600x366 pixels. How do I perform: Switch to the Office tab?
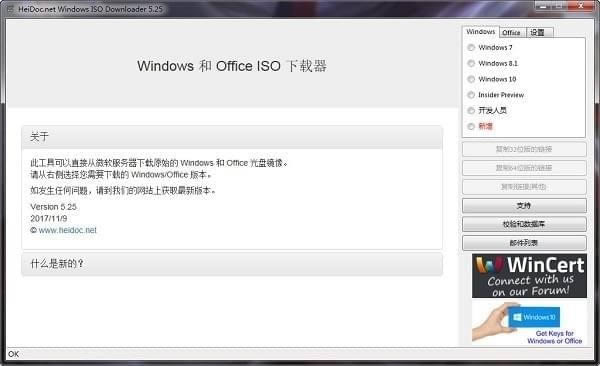tap(512, 33)
